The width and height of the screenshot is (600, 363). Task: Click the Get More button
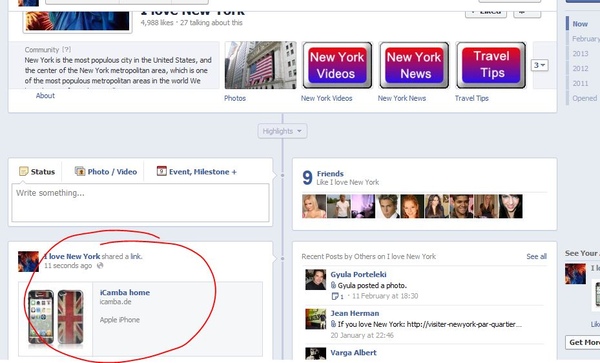point(582,342)
